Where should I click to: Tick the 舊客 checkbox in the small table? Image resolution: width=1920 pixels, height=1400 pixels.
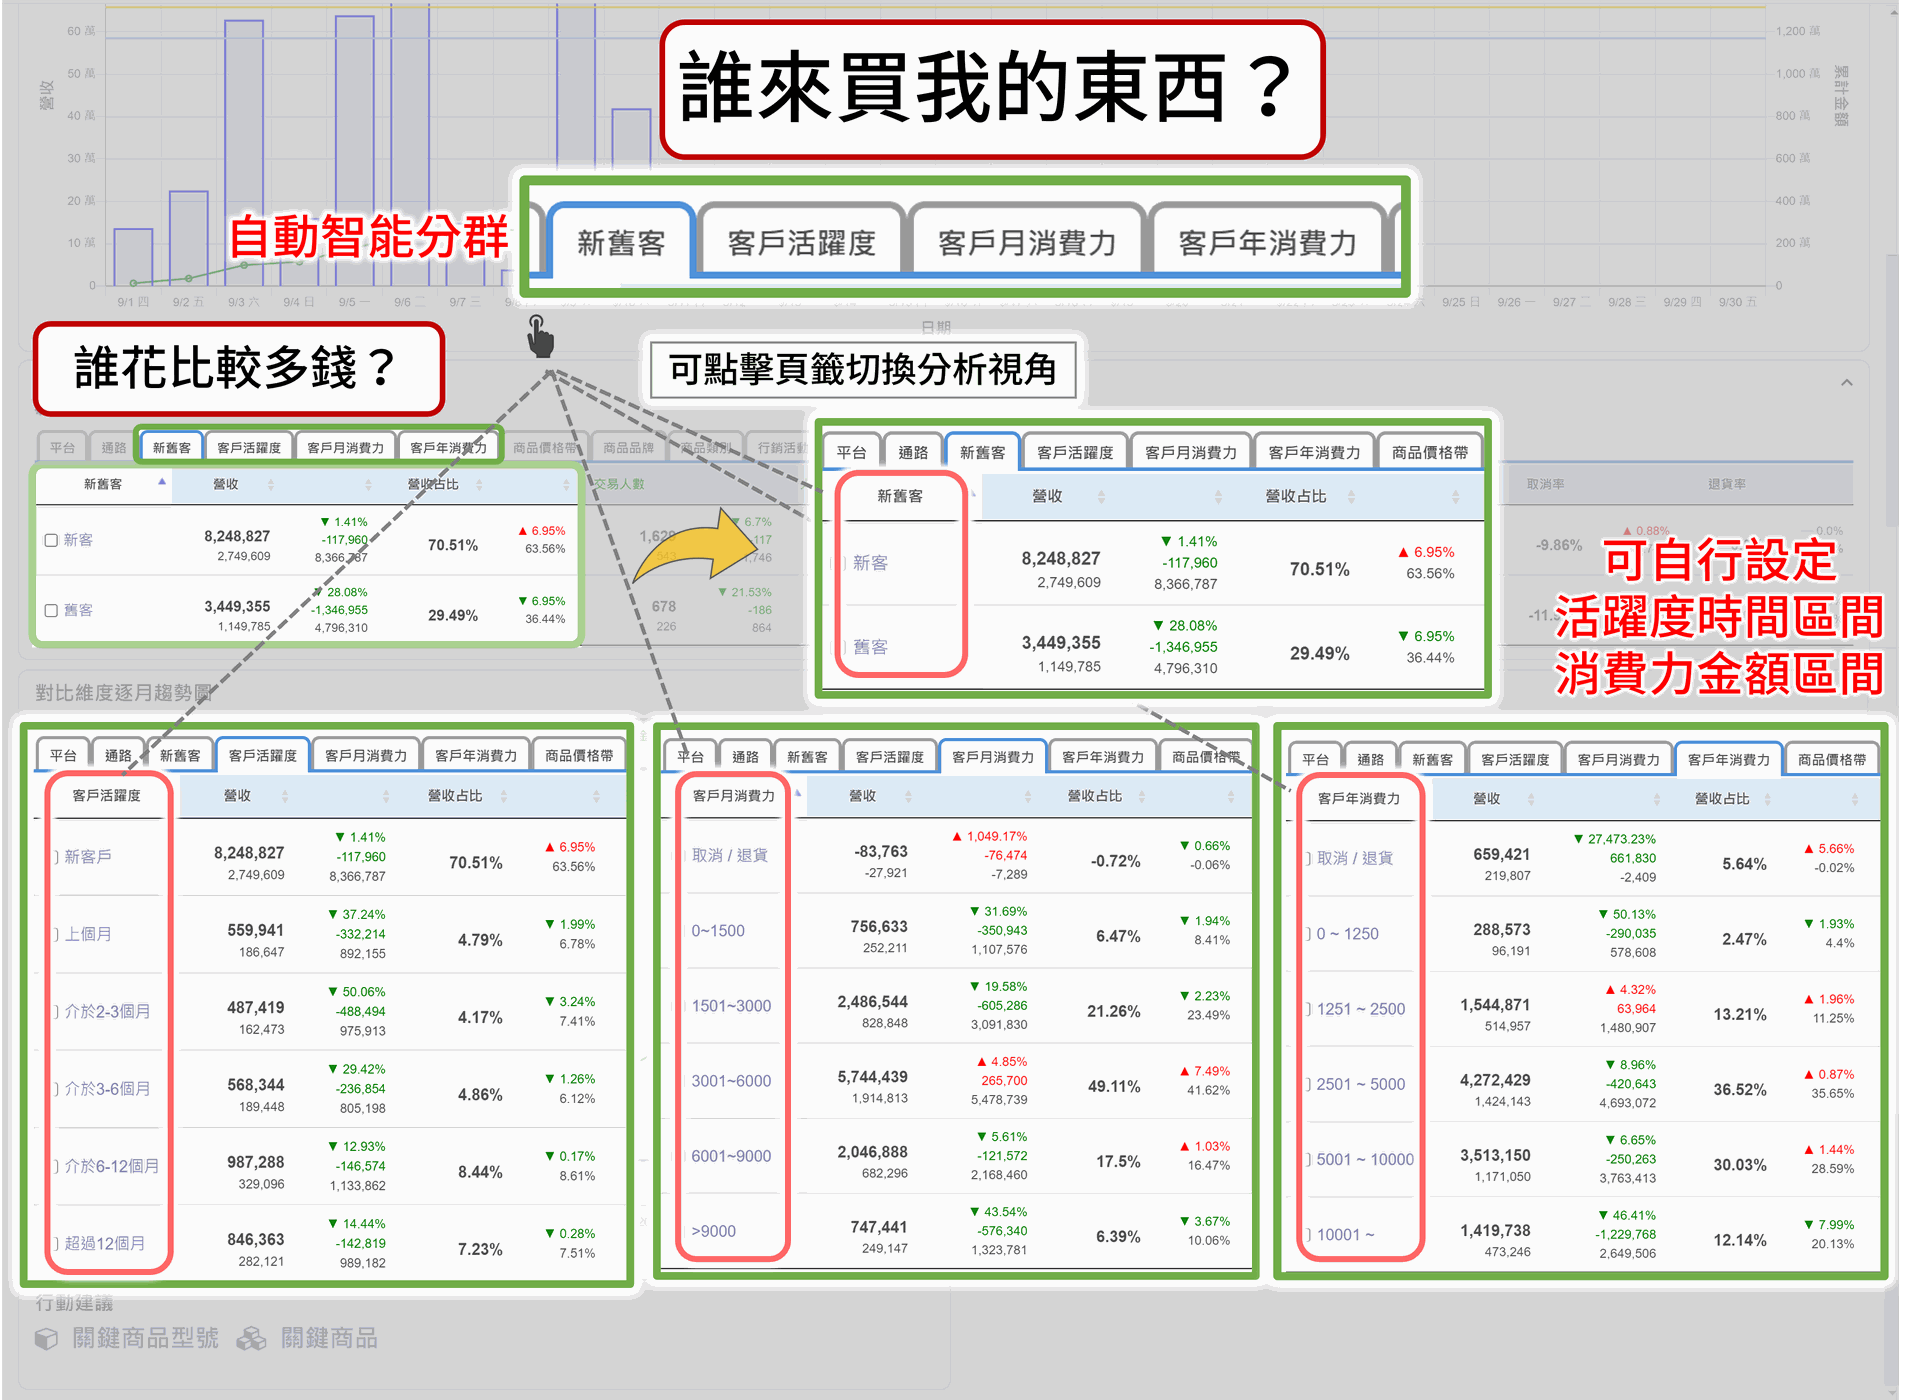pyautogui.click(x=51, y=610)
